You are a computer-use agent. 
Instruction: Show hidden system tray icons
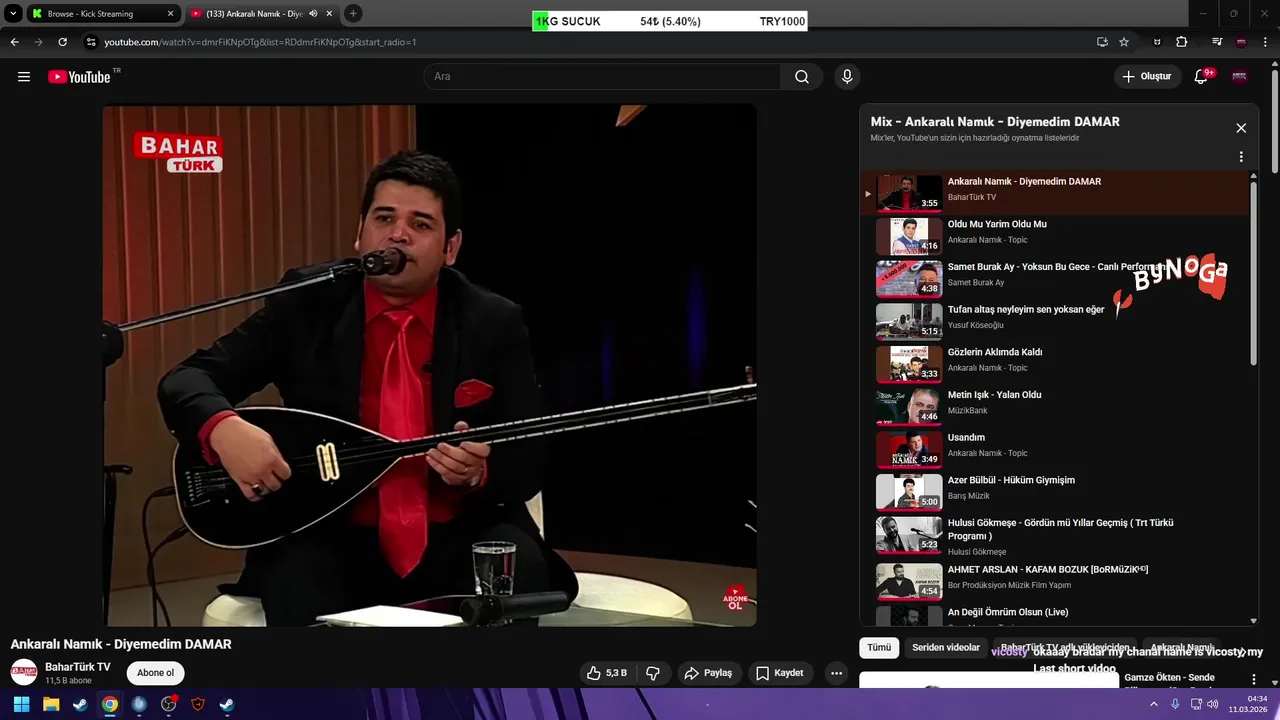tap(1154, 704)
